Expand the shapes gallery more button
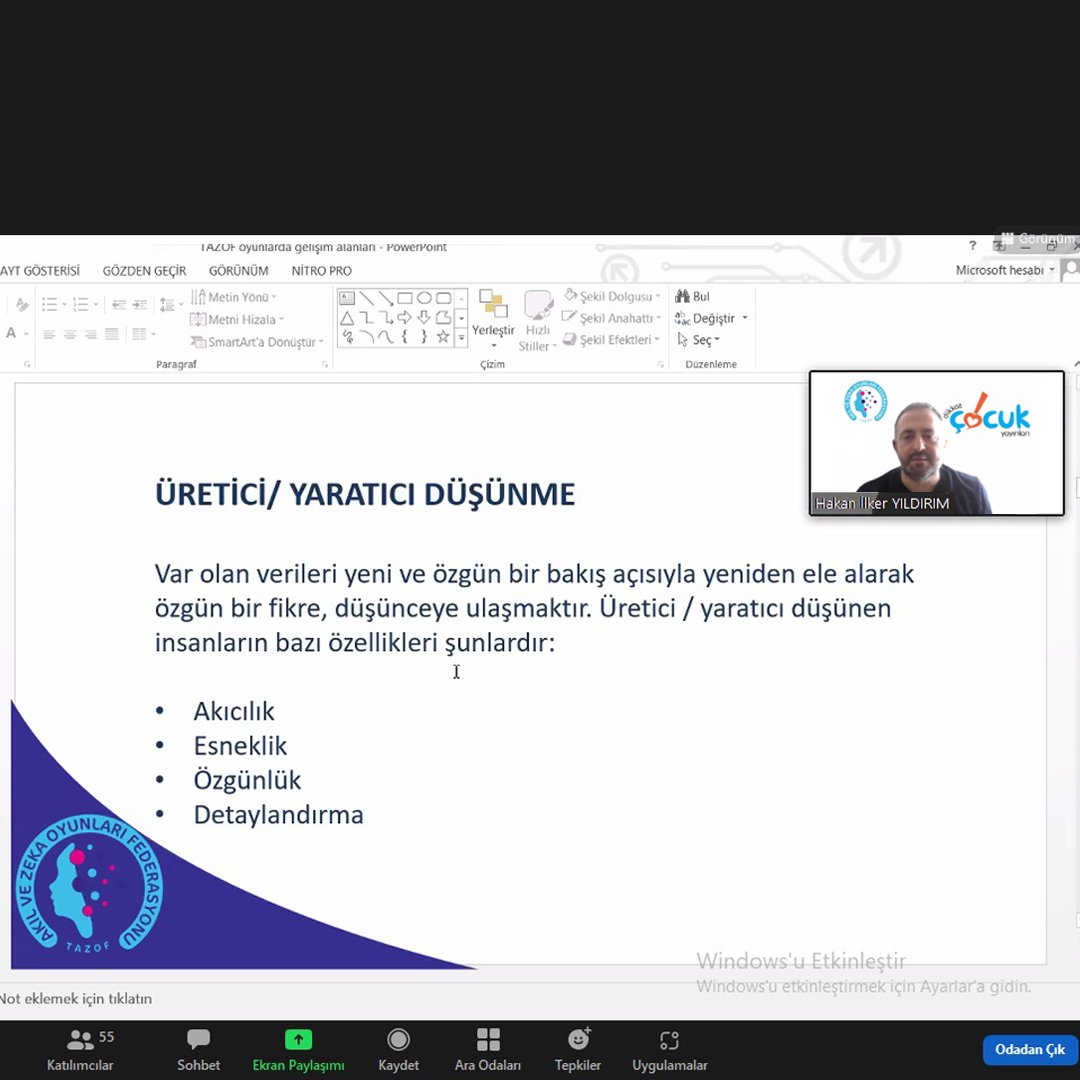The image size is (1080, 1080). pos(461,337)
